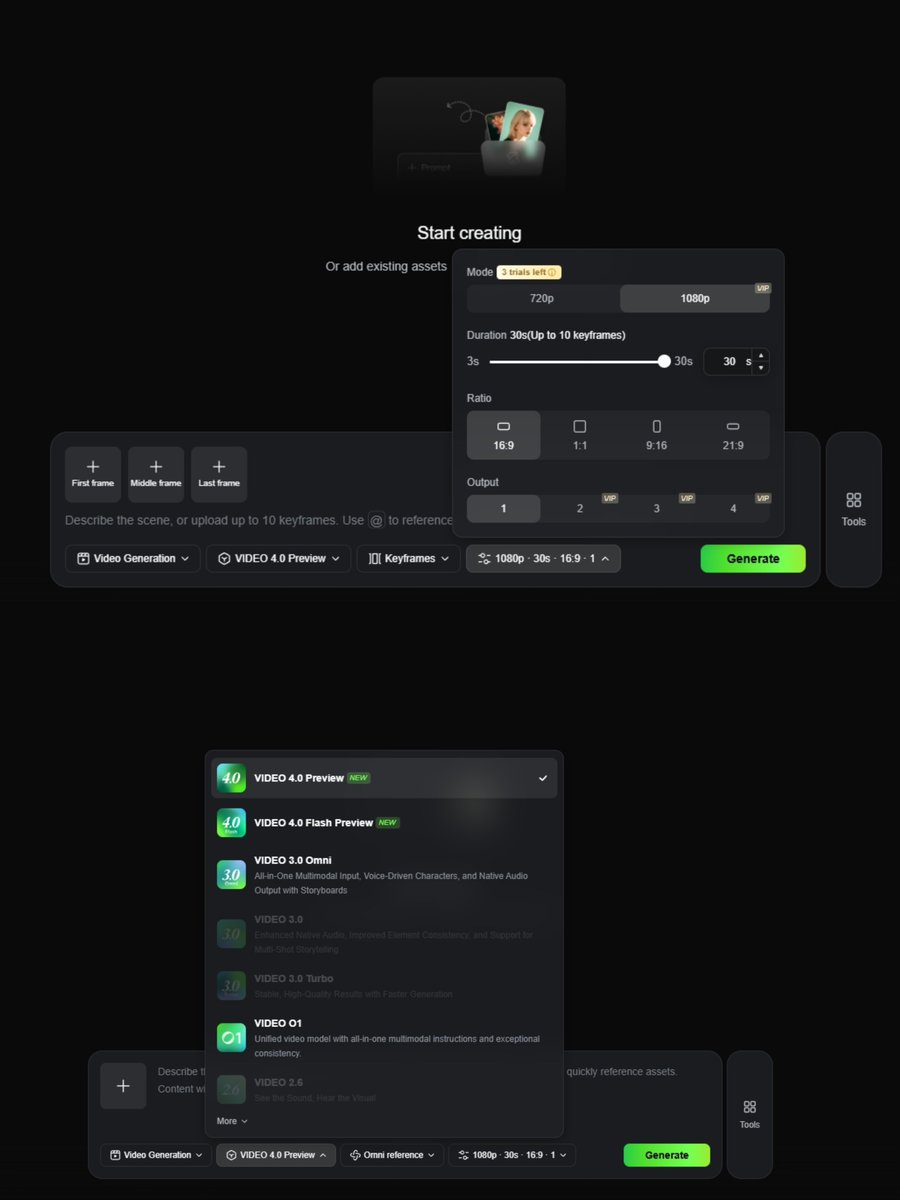
Task: Expand More models at list bottom
Action: [232, 1121]
